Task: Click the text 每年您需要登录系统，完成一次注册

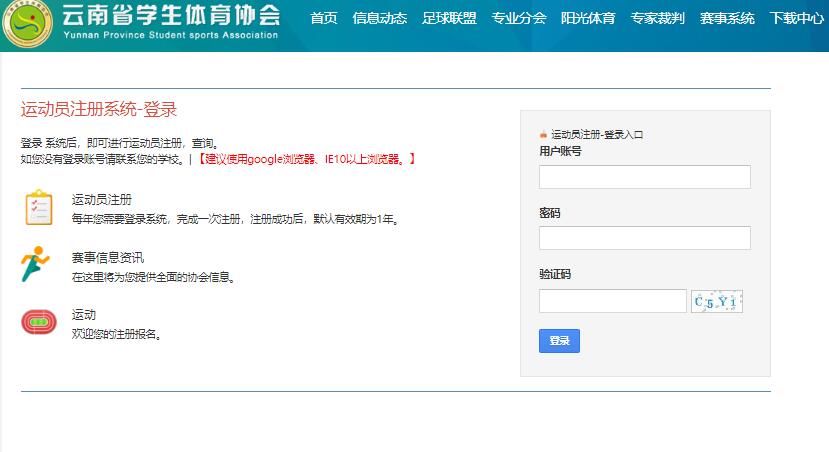Action: [x=156, y=219]
